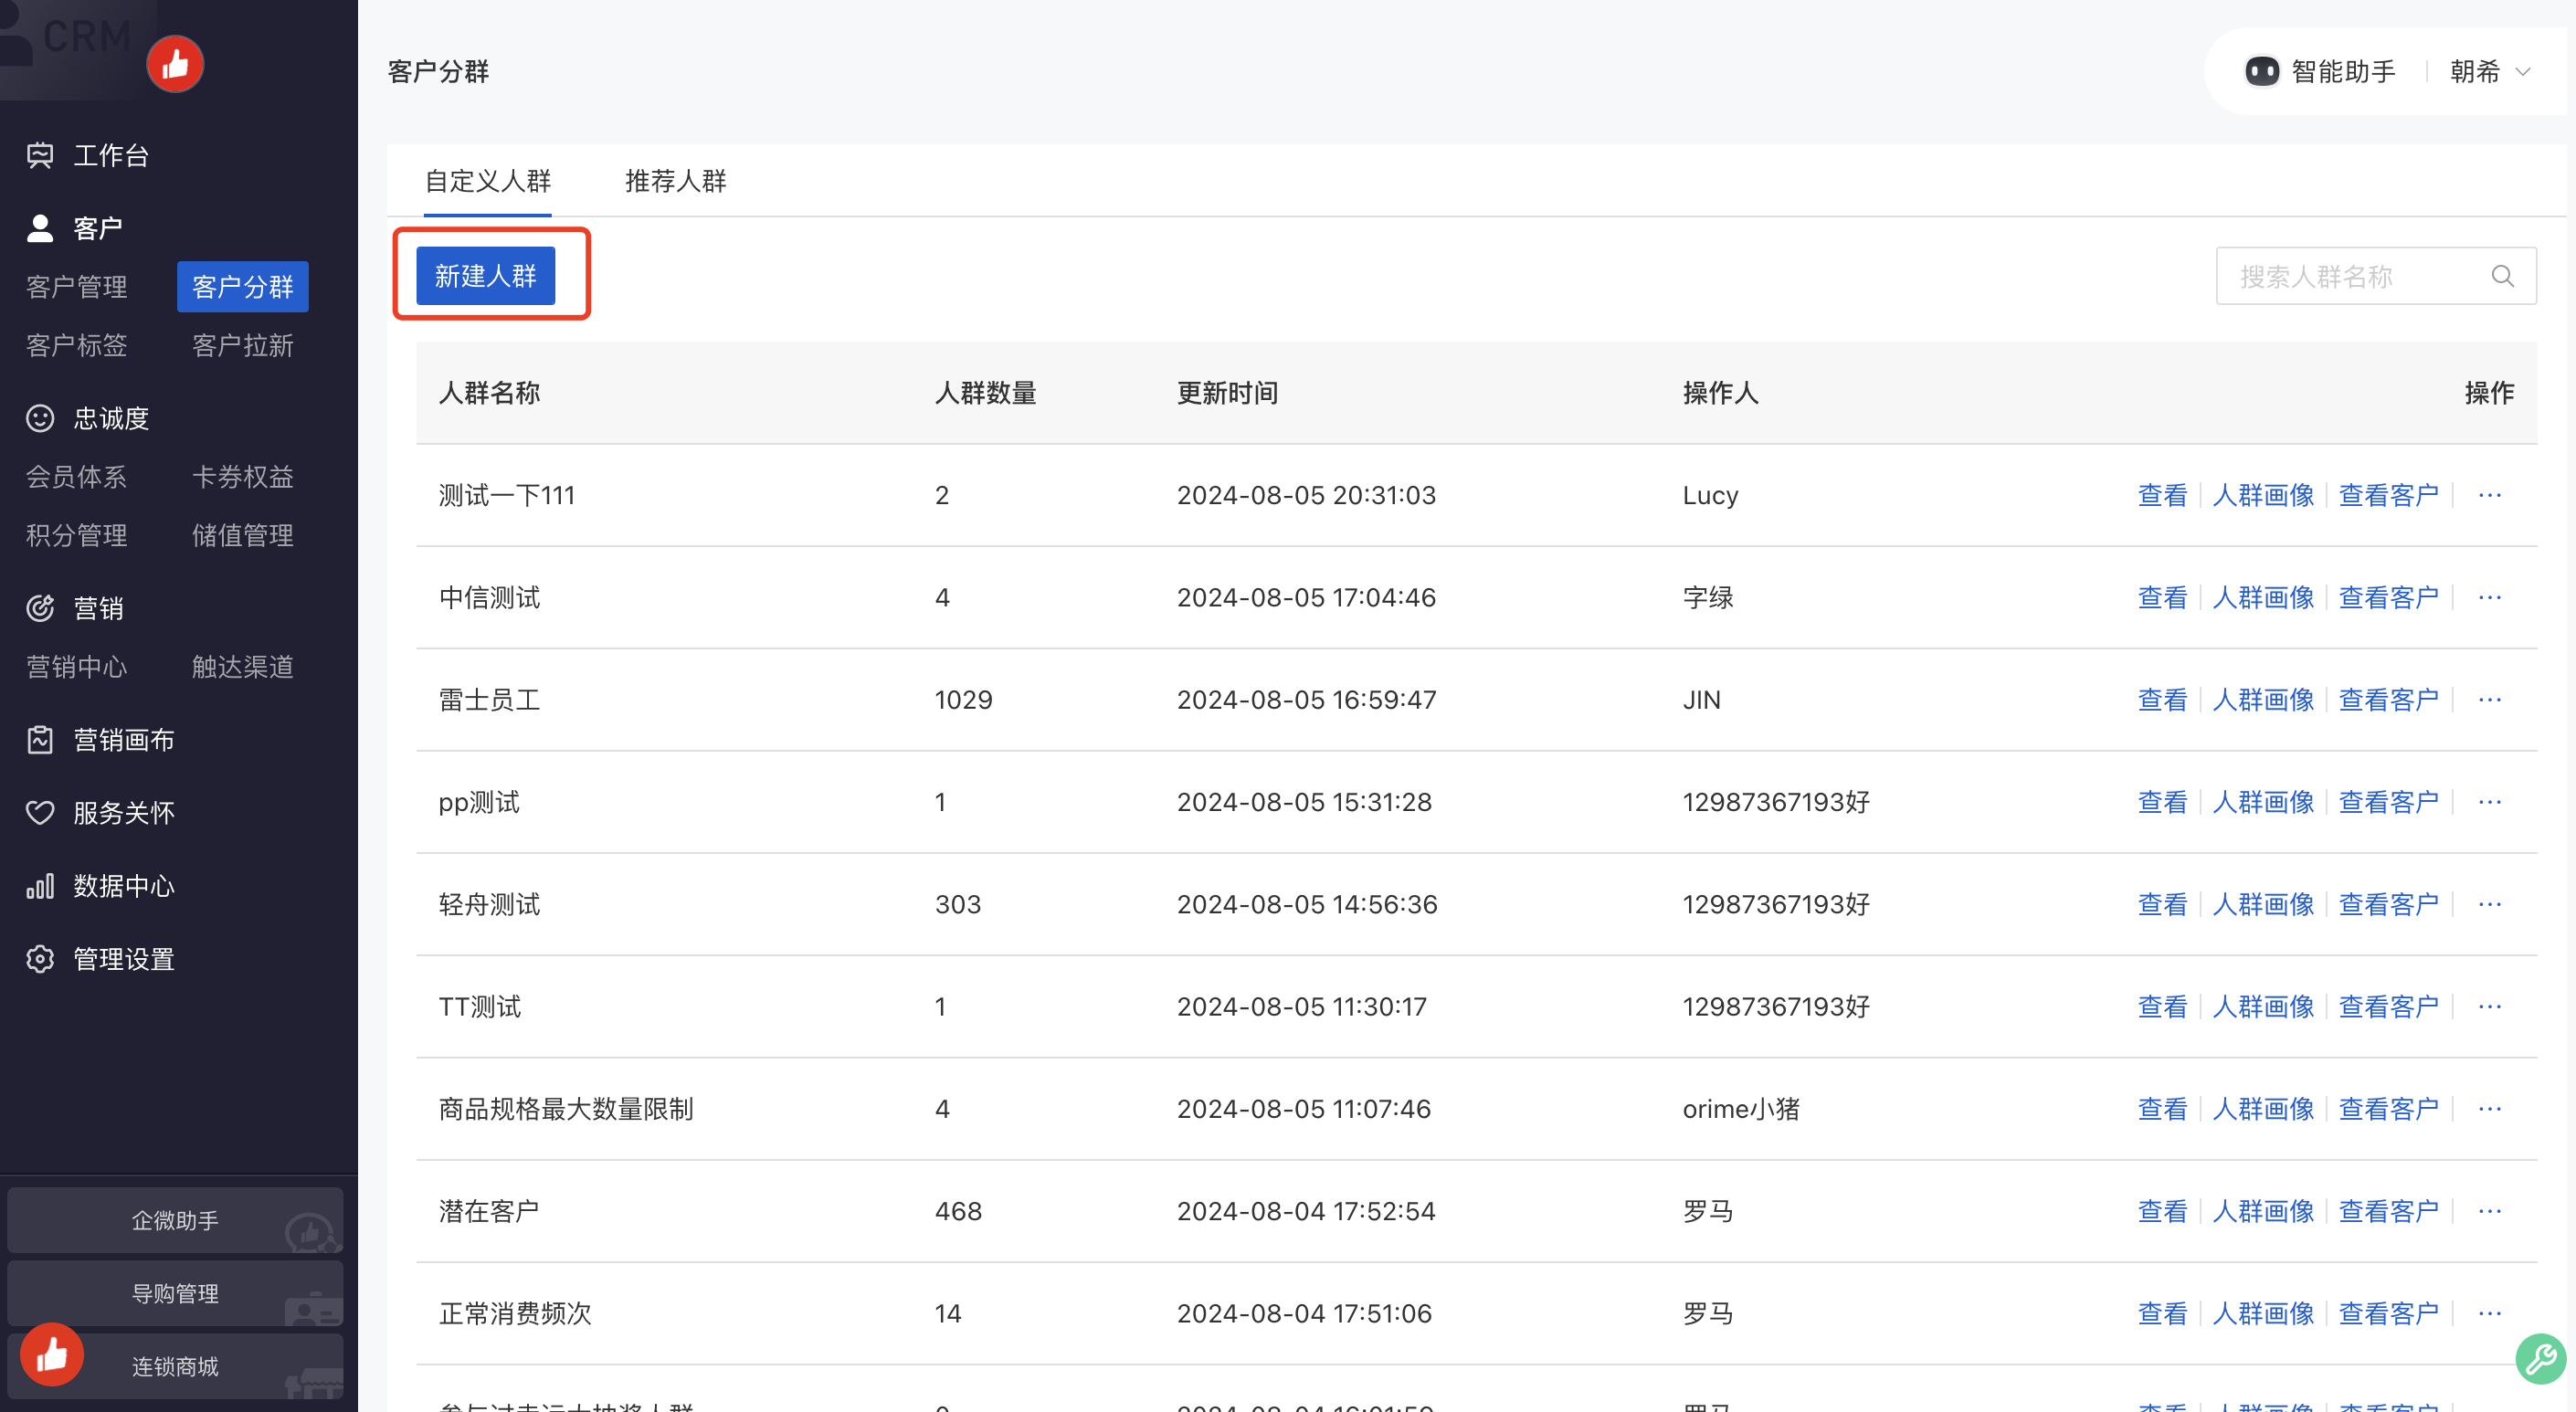Screen dimensions: 2576x1412
Task: Open more actions menu for 轻舟测试
Action: pos(2490,904)
